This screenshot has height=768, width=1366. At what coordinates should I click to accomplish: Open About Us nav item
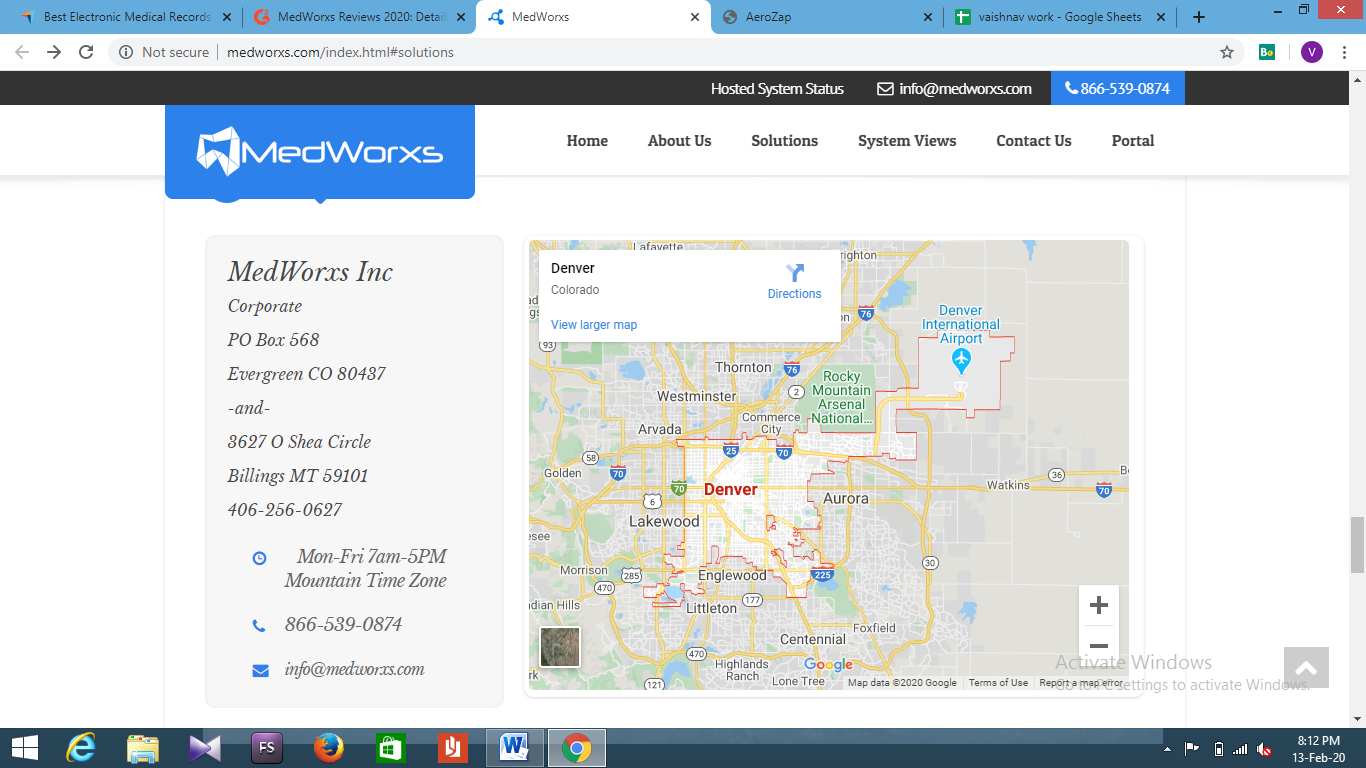(x=679, y=141)
